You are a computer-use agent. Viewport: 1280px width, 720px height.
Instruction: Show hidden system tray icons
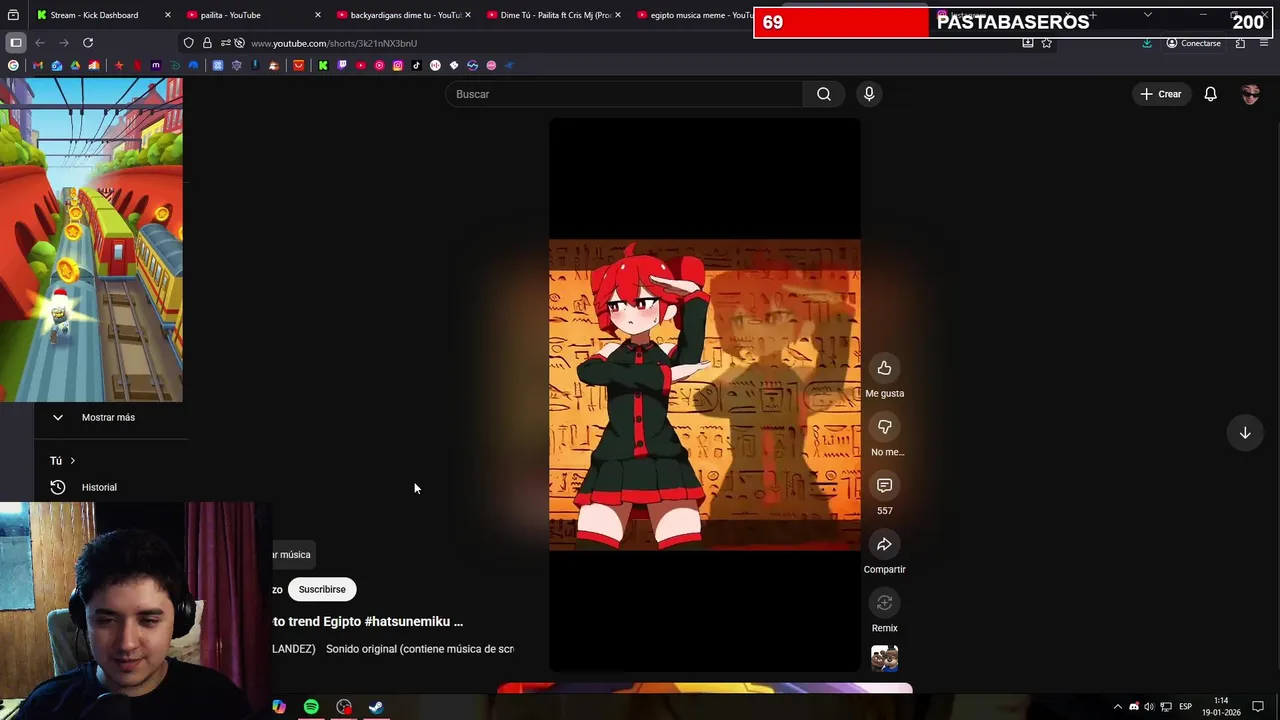[x=1118, y=707]
